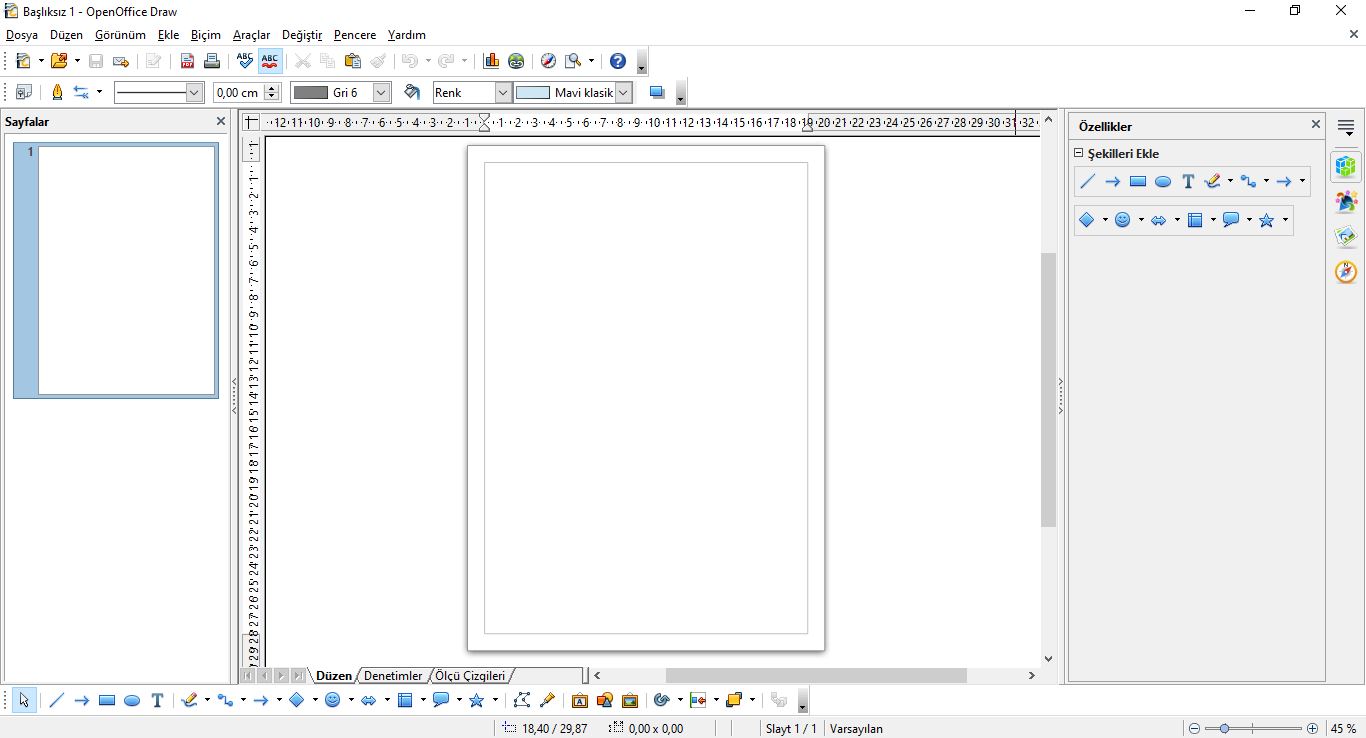Select Rectangle in Şekilleri Ekle panel
Viewport: 1366px width, 738px height.
(1138, 181)
